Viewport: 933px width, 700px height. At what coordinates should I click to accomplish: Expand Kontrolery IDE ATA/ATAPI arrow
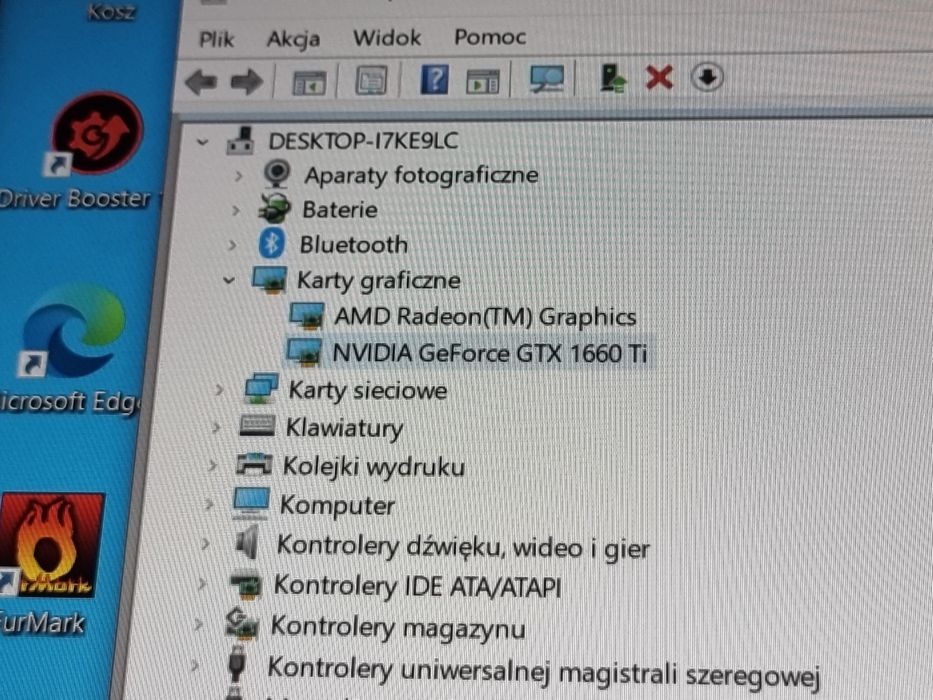(x=202, y=585)
